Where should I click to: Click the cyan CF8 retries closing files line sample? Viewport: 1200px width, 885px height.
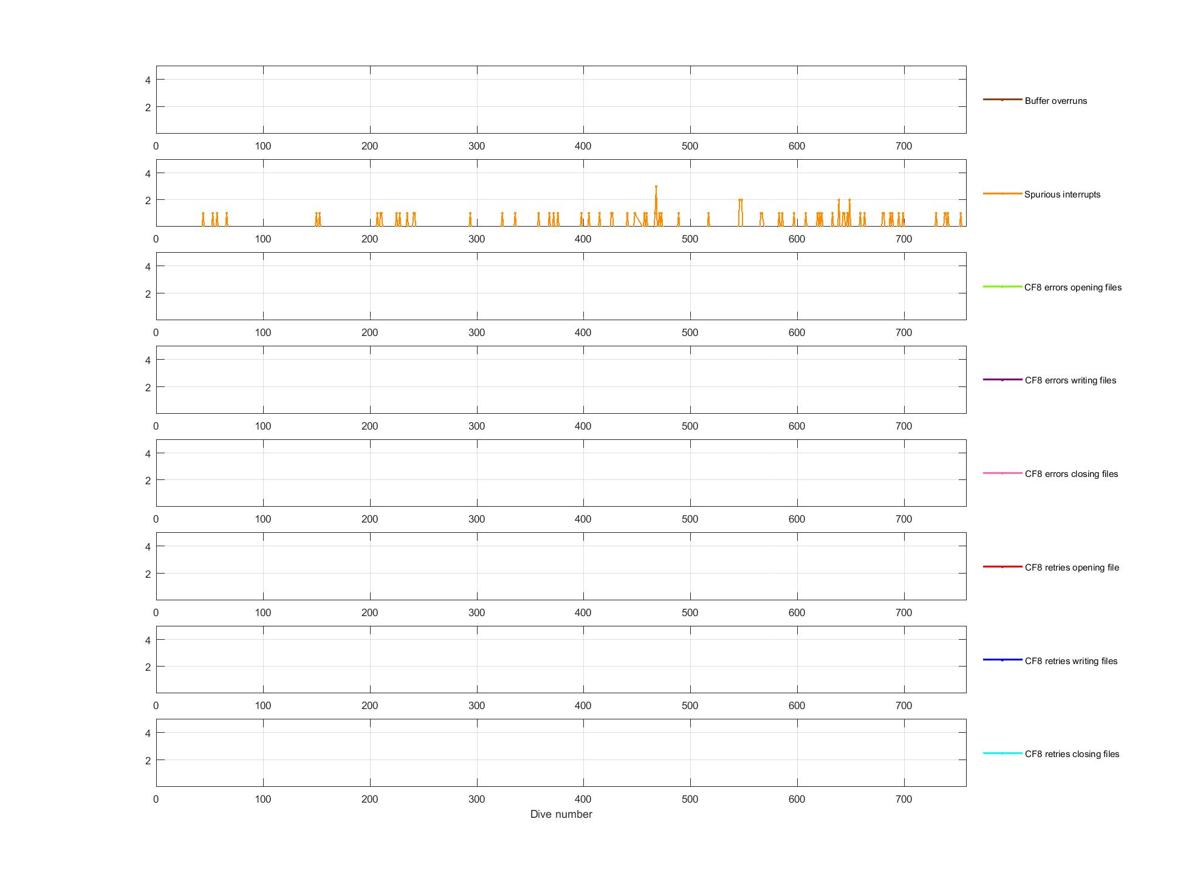point(1002,753)
